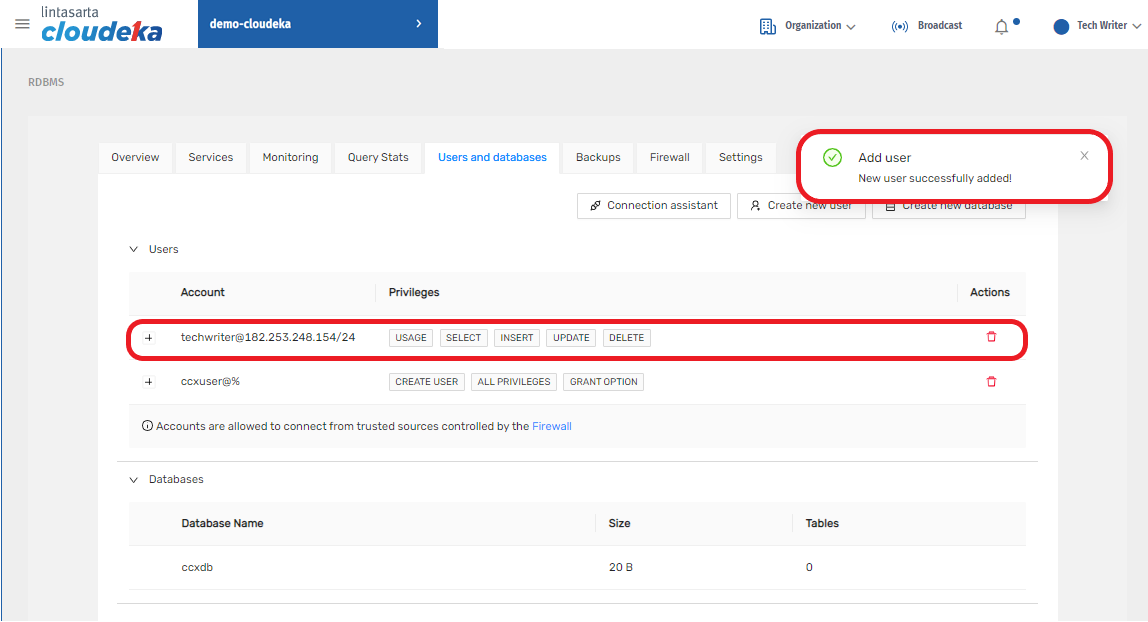Click the Lintasarta Cloudeka logo
This screenshot has width=1148, height=622.
[x=101, y=25]
